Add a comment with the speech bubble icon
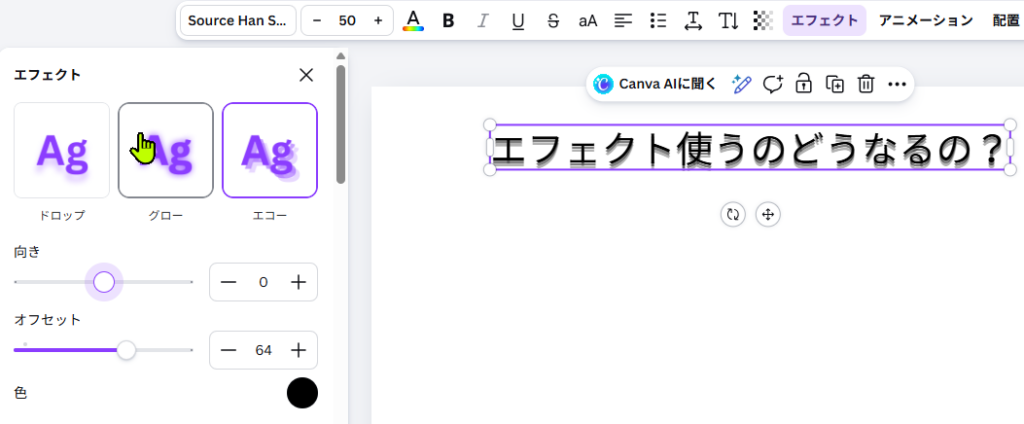This screenshot has height=424, width=1024. tap(773, 84)
